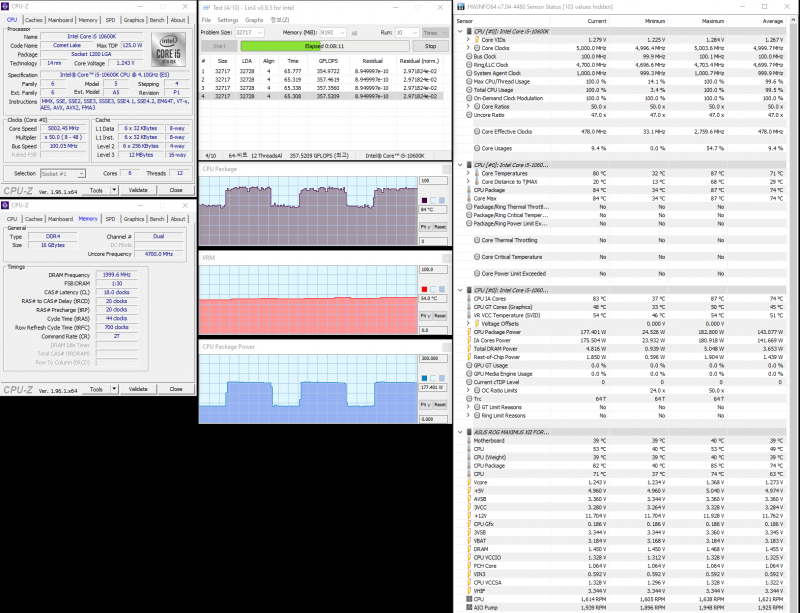Expand the OC Ratio Limits row

click(468, 390)
